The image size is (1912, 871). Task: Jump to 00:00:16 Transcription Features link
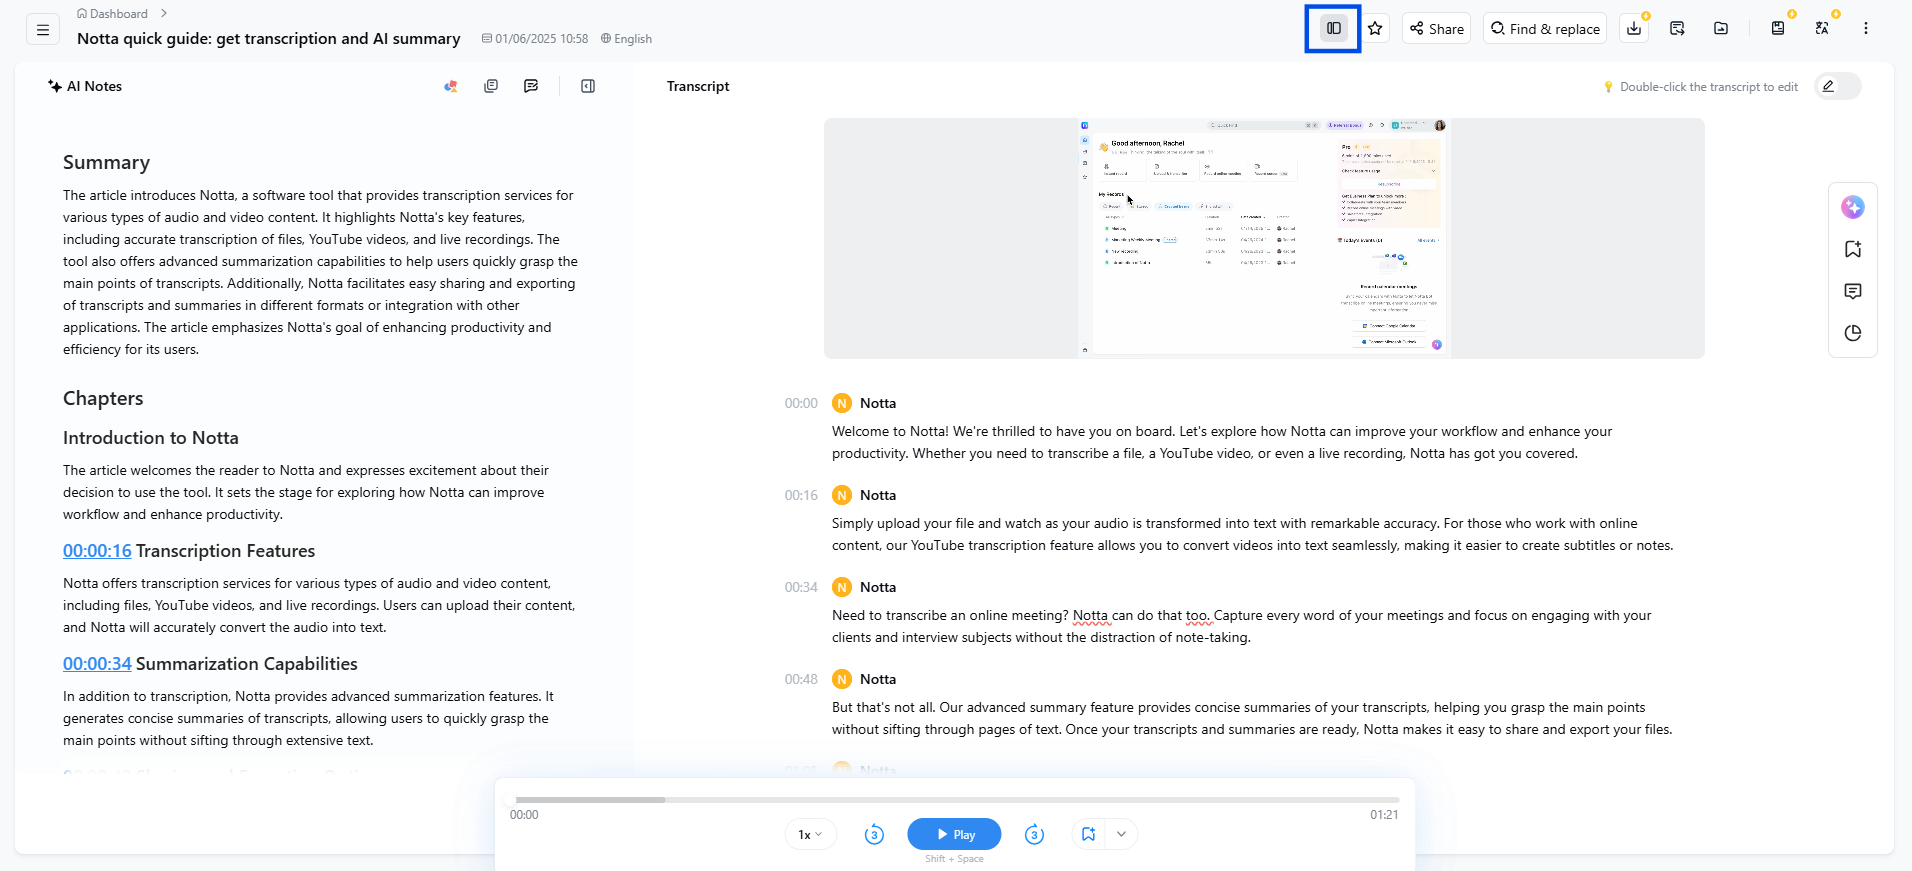coord(97,551)
